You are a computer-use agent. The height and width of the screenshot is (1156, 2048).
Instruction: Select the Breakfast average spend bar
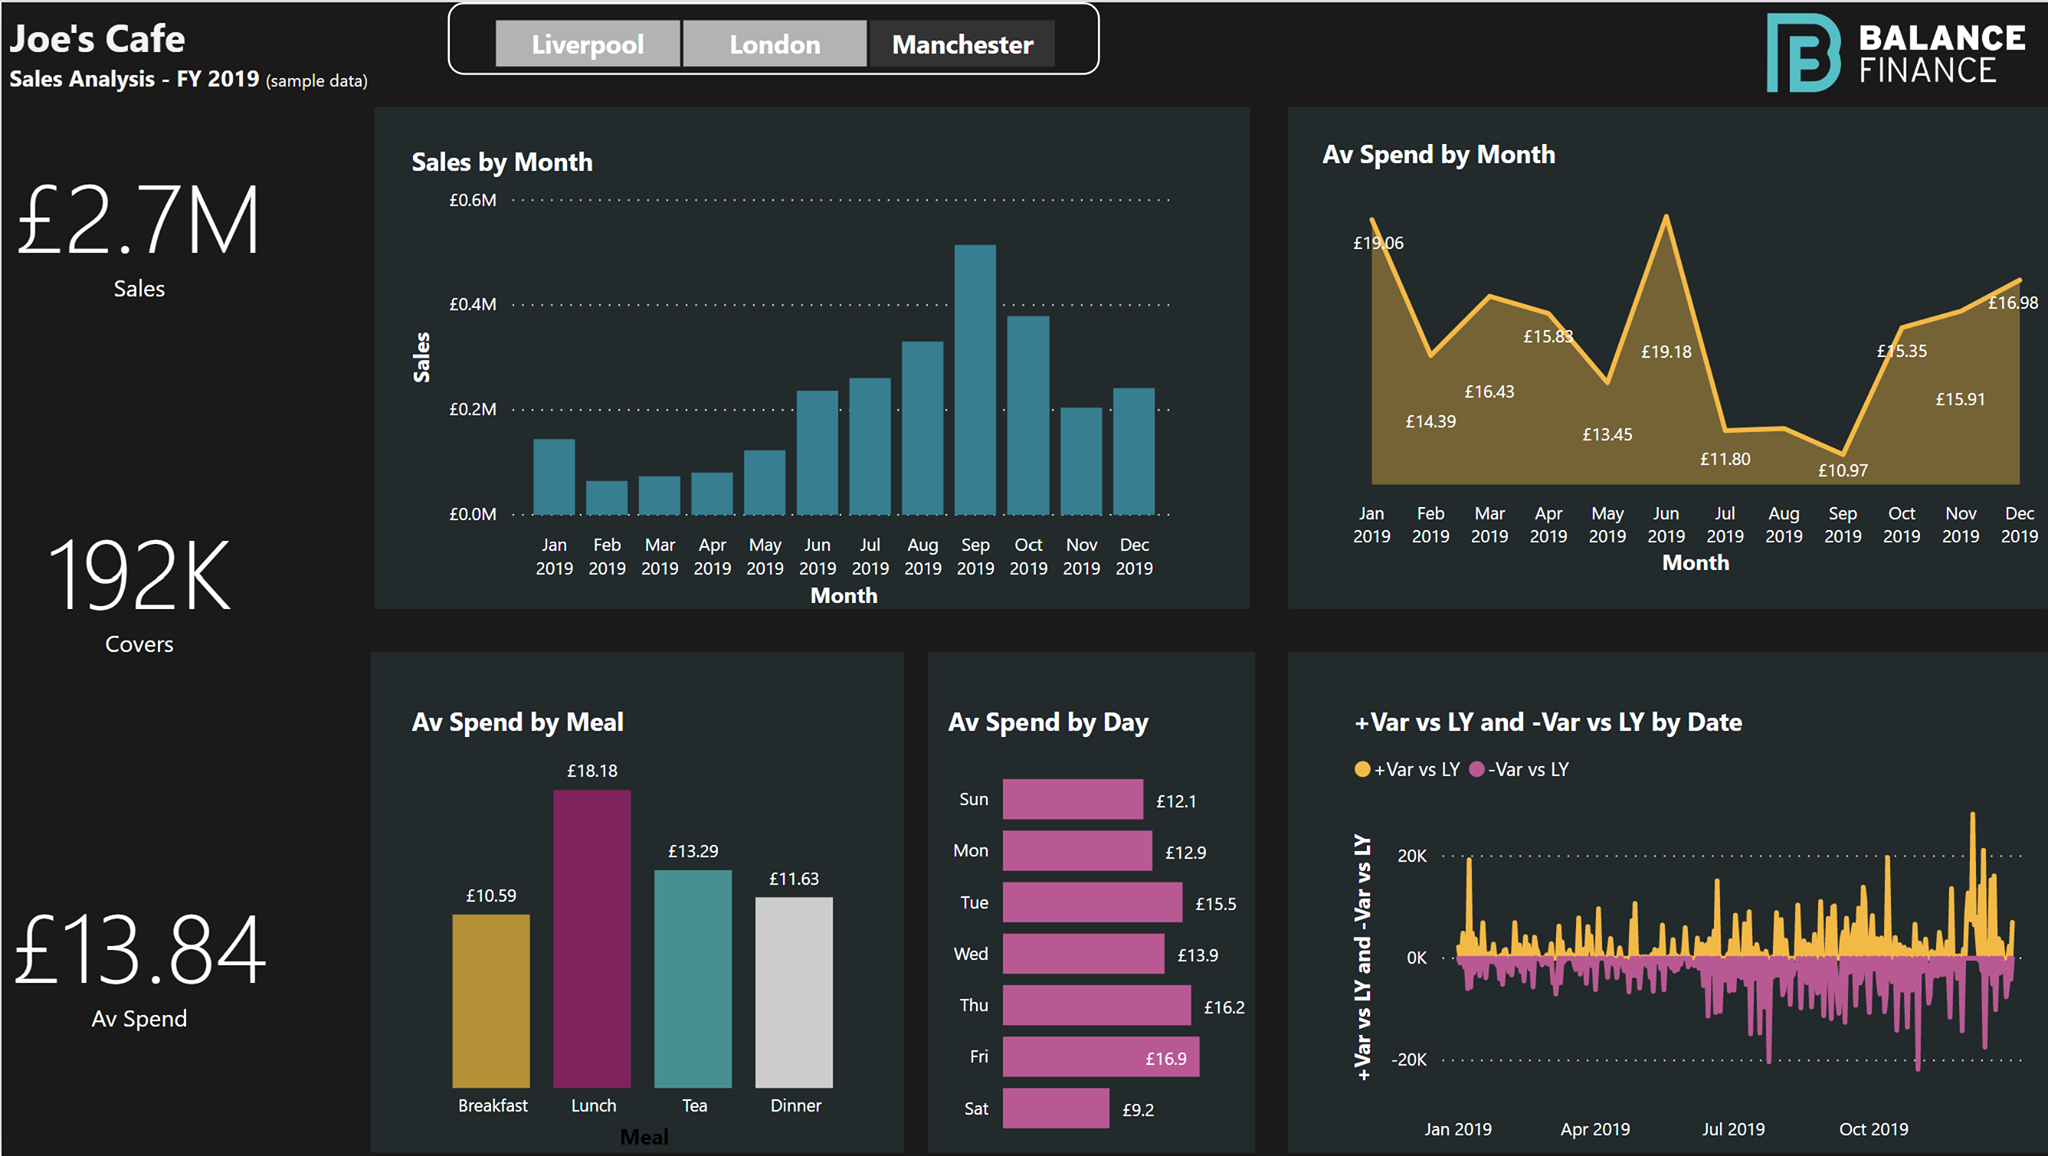pos(491,1001)
